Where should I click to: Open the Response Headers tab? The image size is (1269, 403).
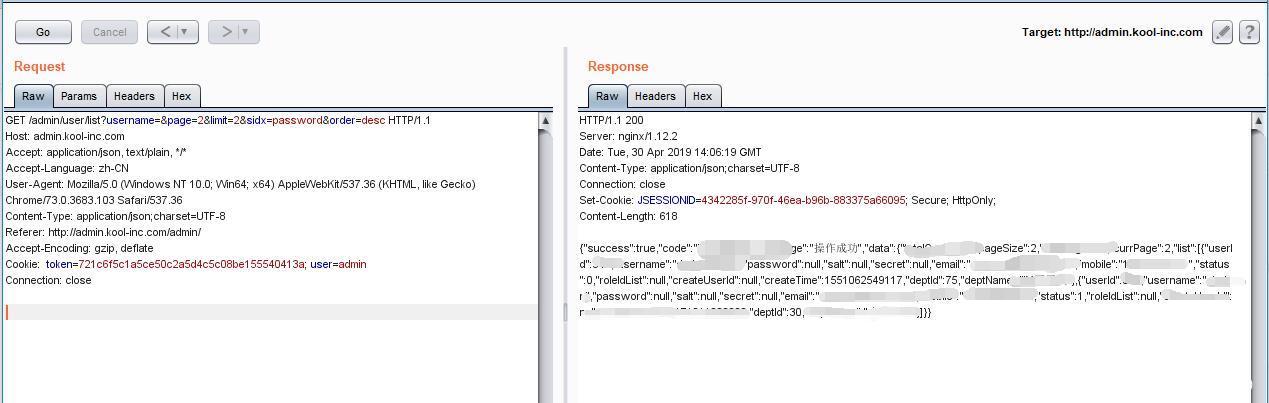coord(655,96)
